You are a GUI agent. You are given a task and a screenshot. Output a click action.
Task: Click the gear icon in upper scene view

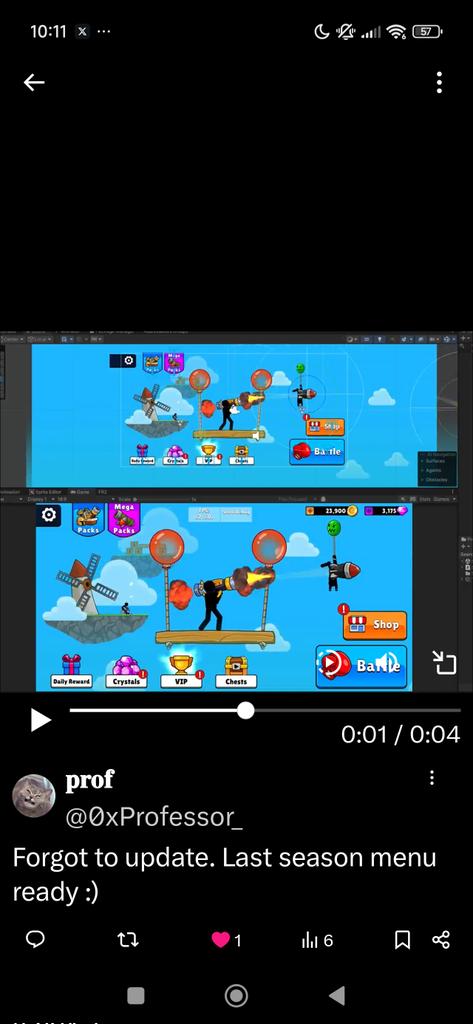tap(129, 360)
